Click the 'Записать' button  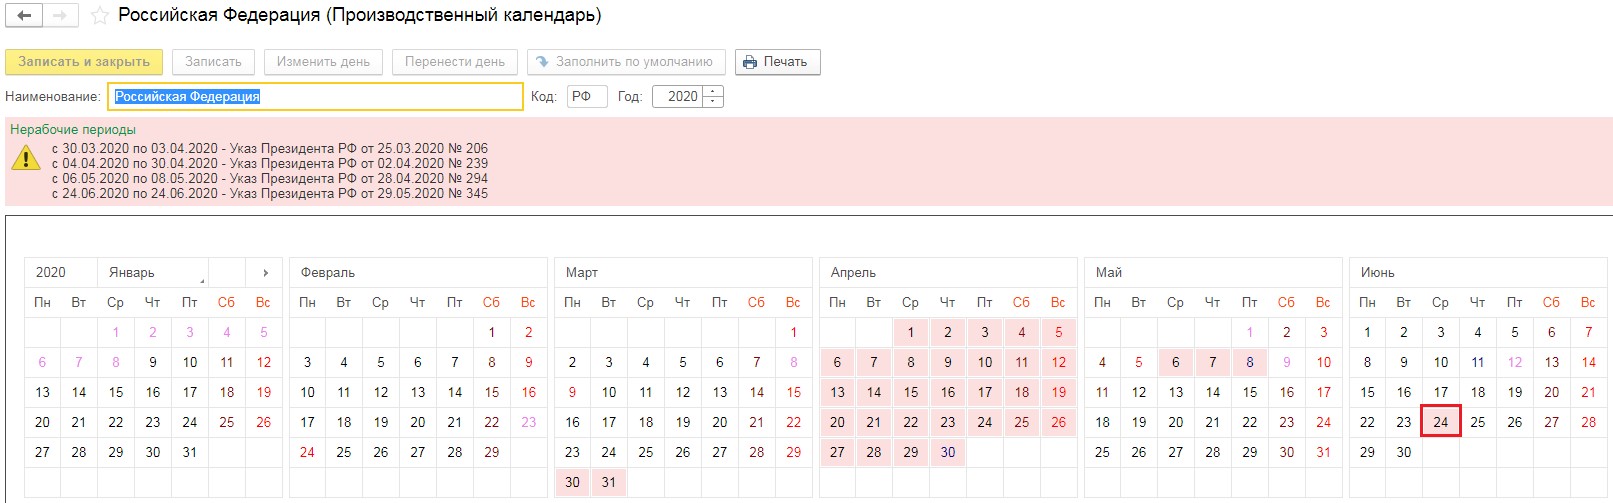click(x=213, y=62)
